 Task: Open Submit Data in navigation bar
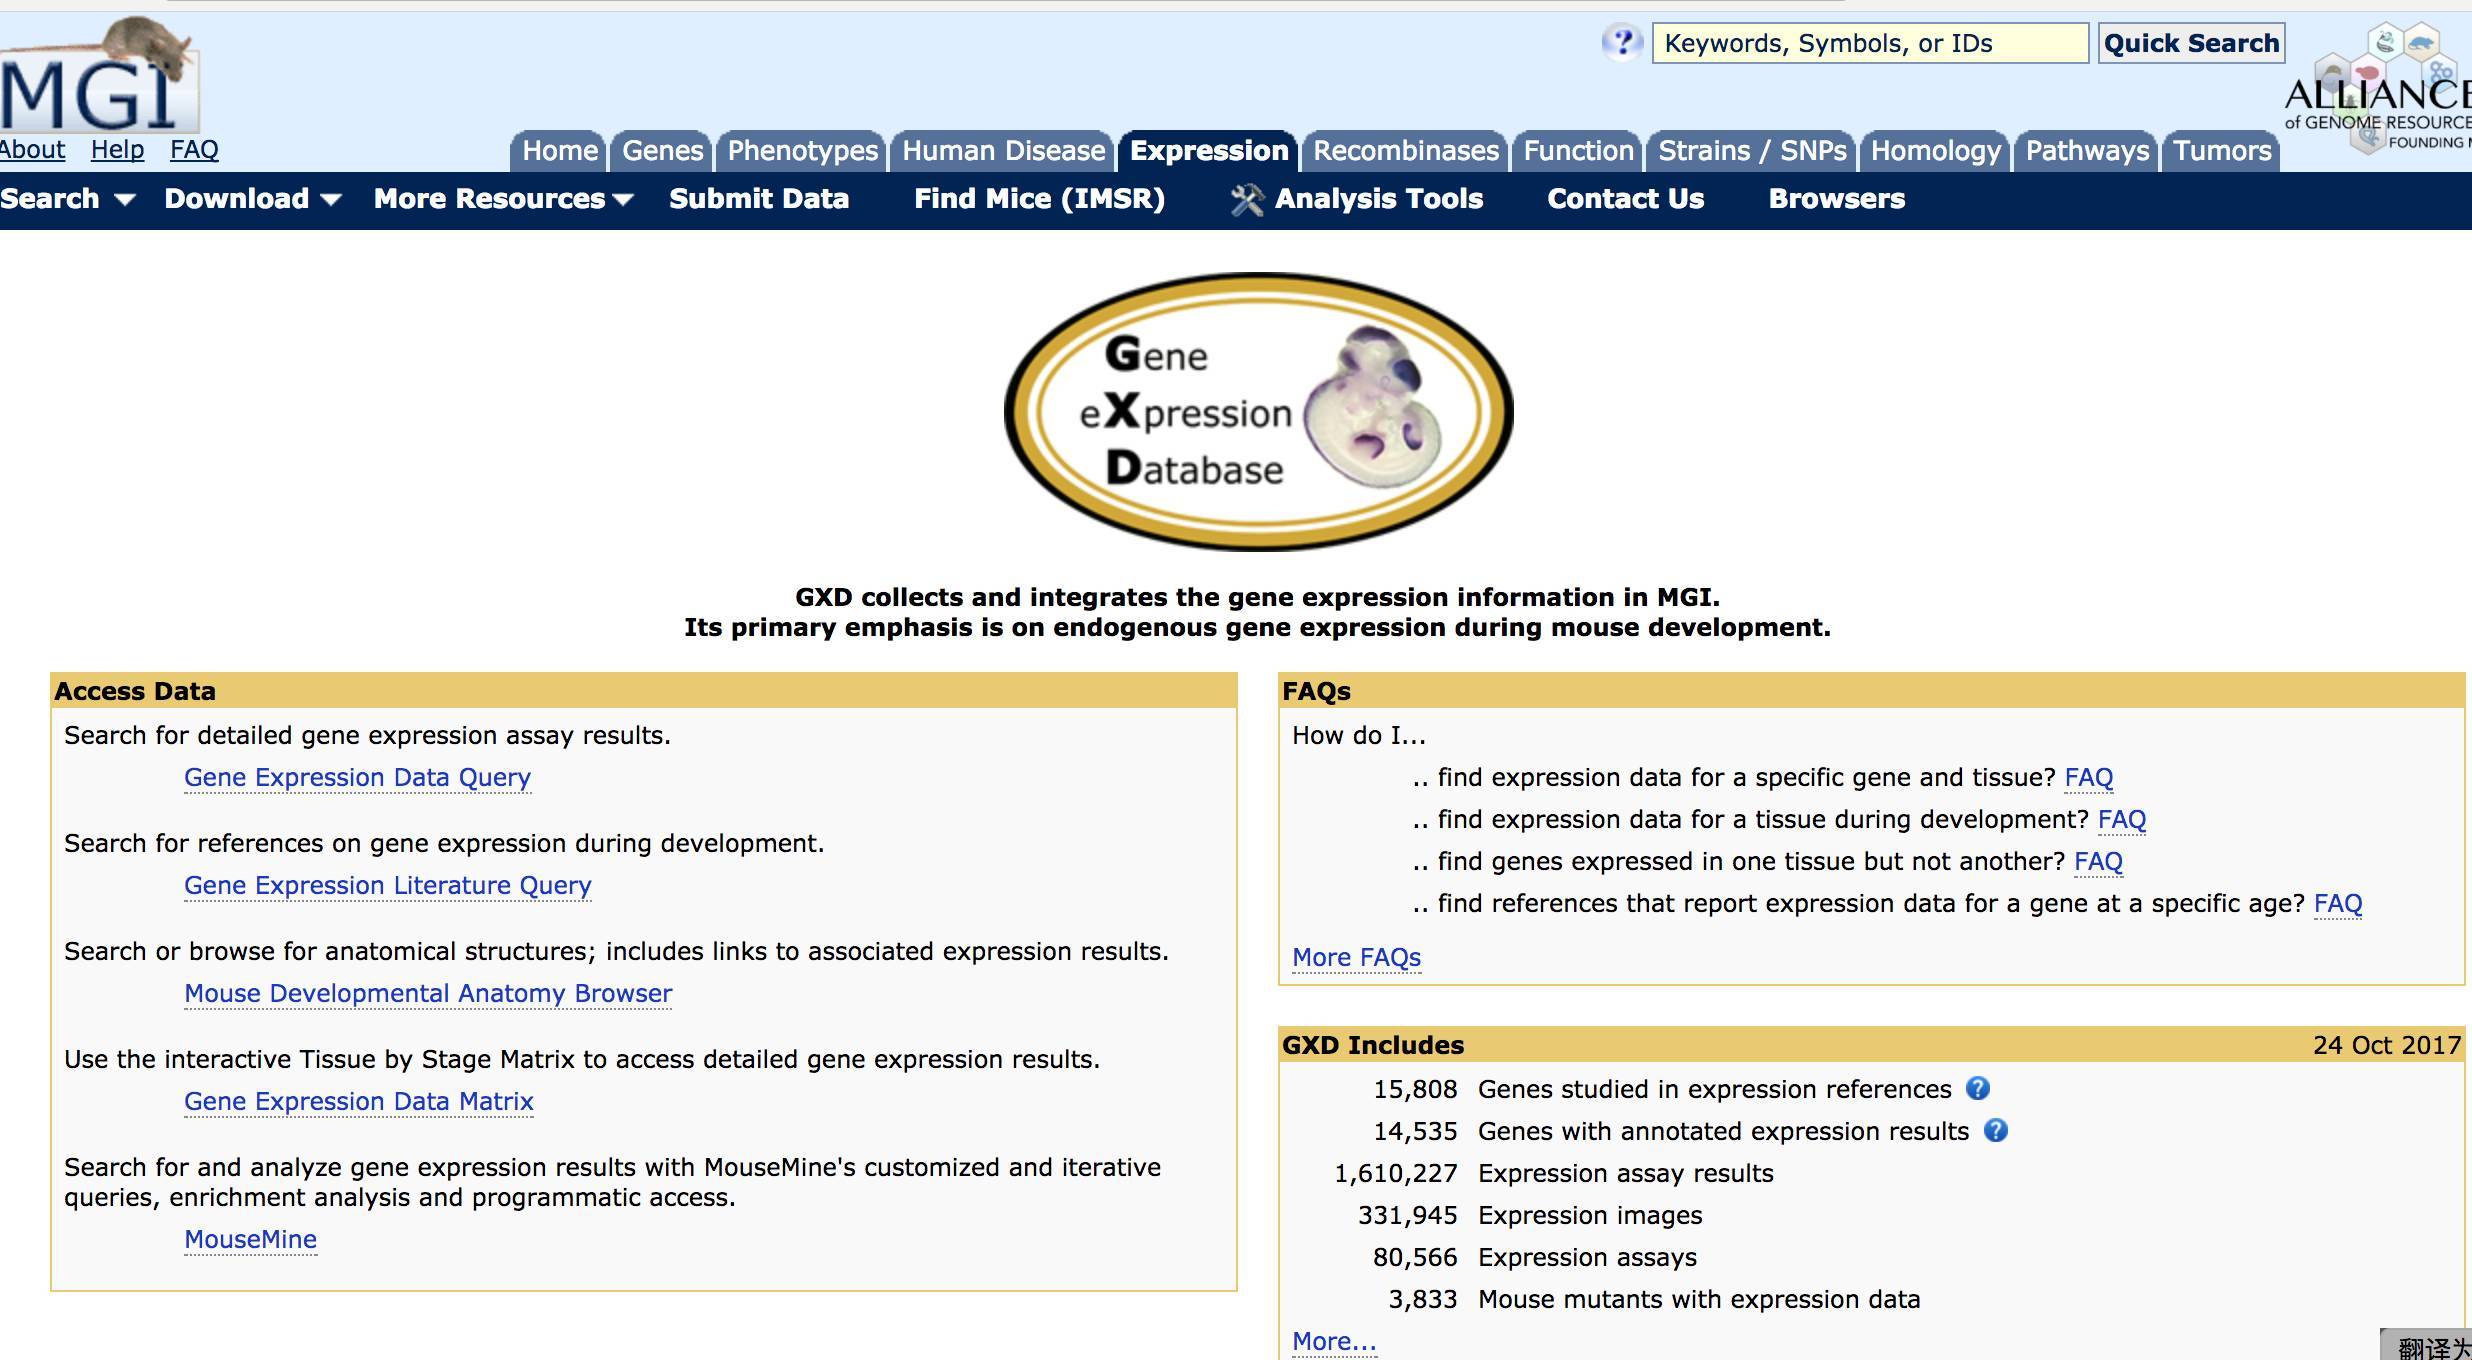point(759,199)
